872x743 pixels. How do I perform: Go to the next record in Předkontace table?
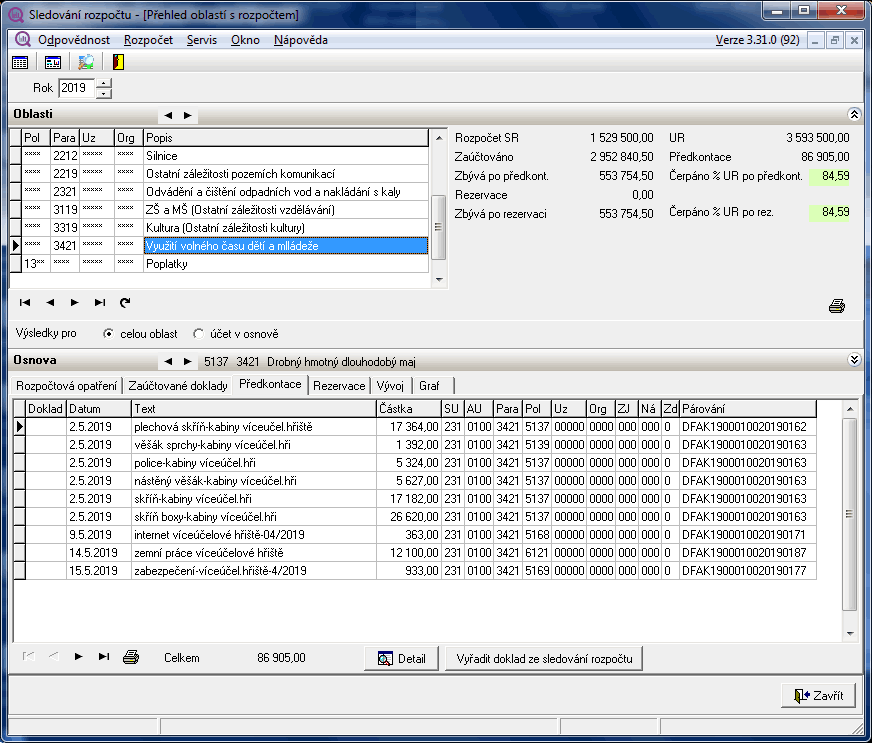tap(78, 657)
